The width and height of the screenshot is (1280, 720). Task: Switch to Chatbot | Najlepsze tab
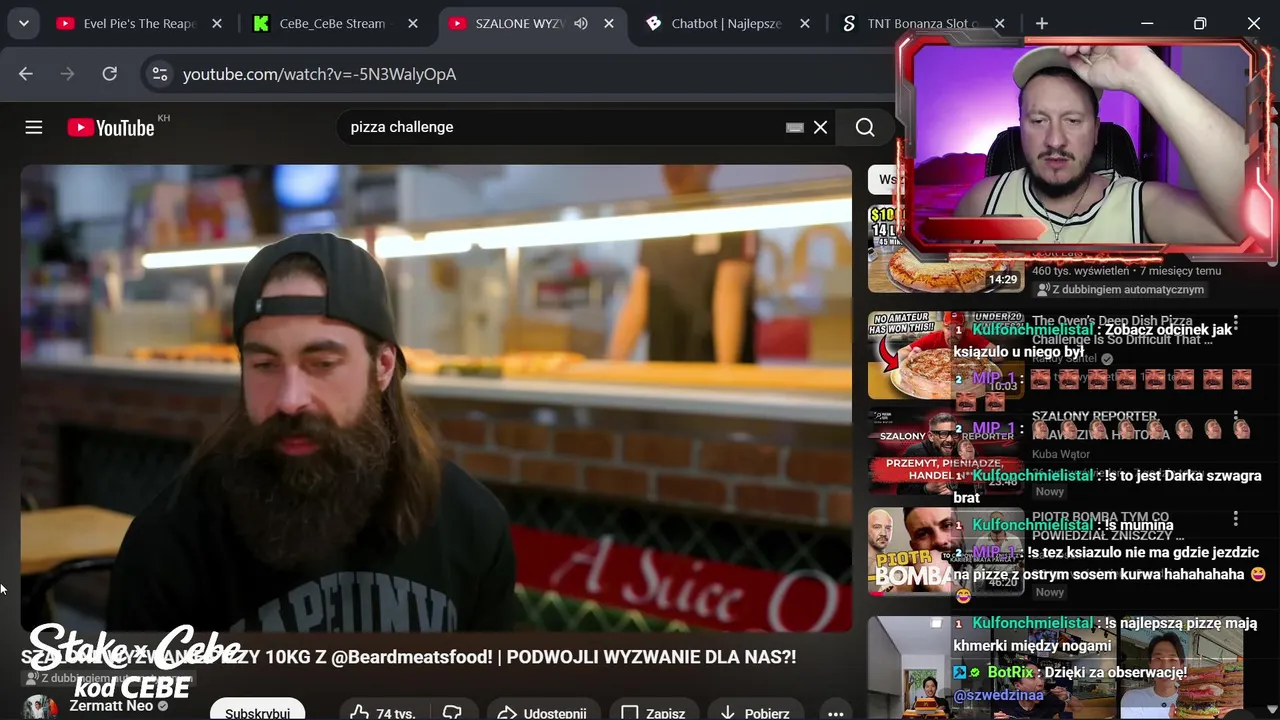click(x=726, y=23)
